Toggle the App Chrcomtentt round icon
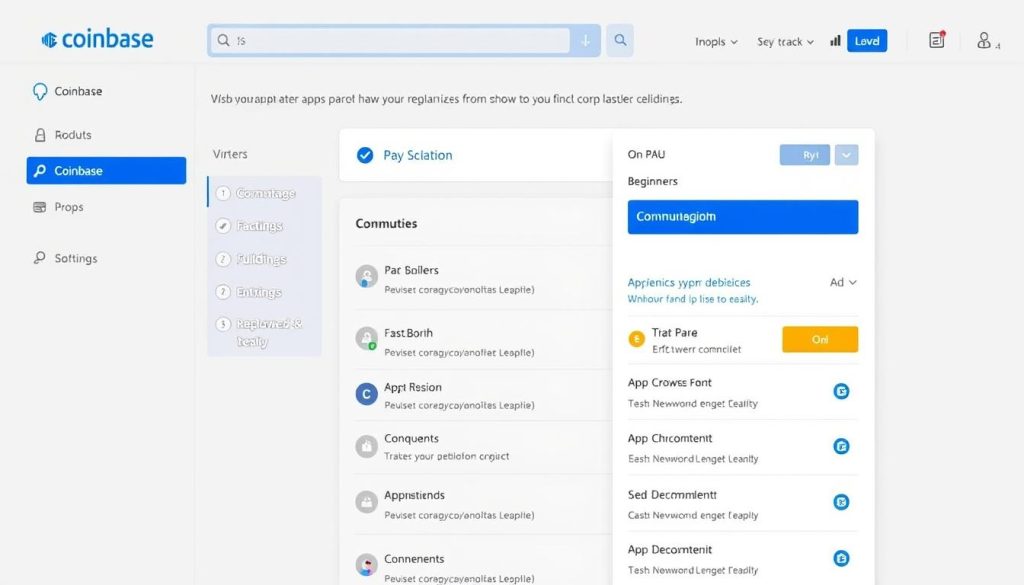 pos(841,446)
